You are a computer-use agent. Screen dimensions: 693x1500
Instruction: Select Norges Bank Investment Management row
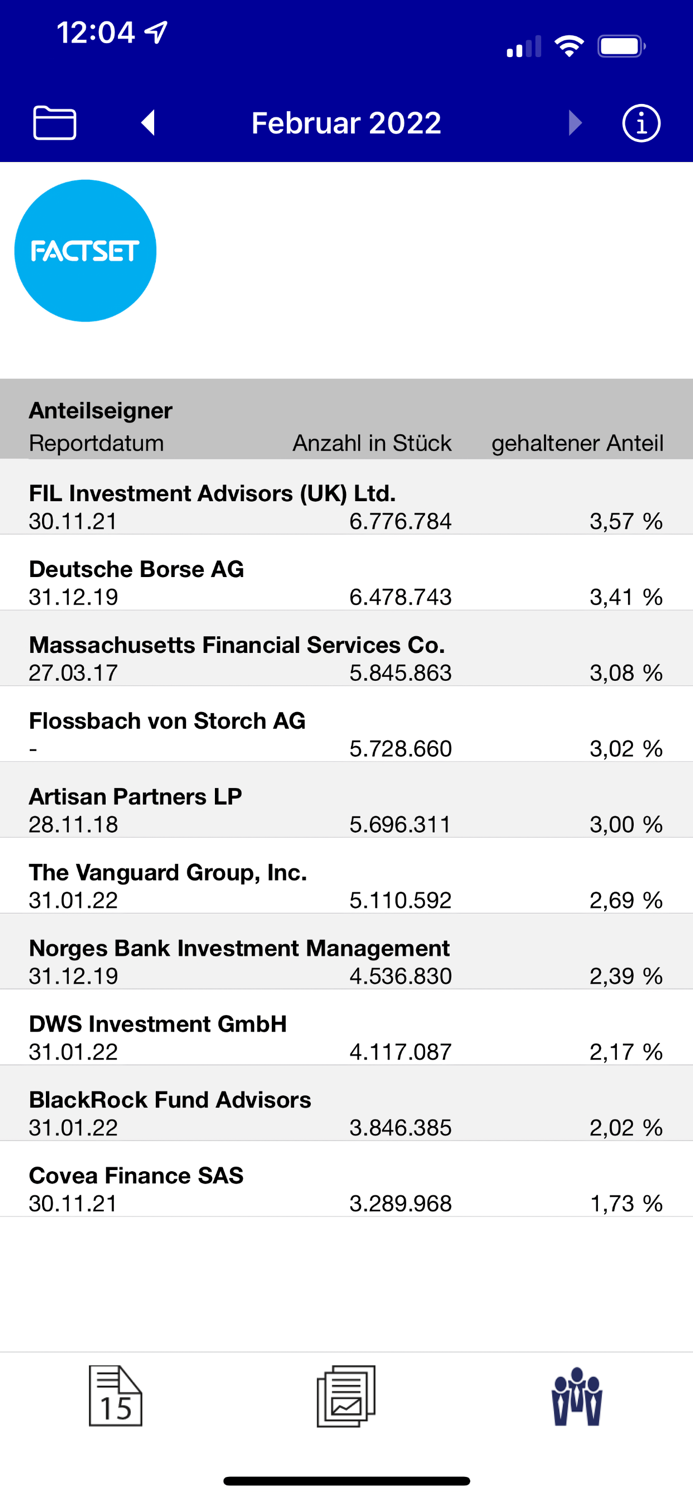click(x=346, y=962)
